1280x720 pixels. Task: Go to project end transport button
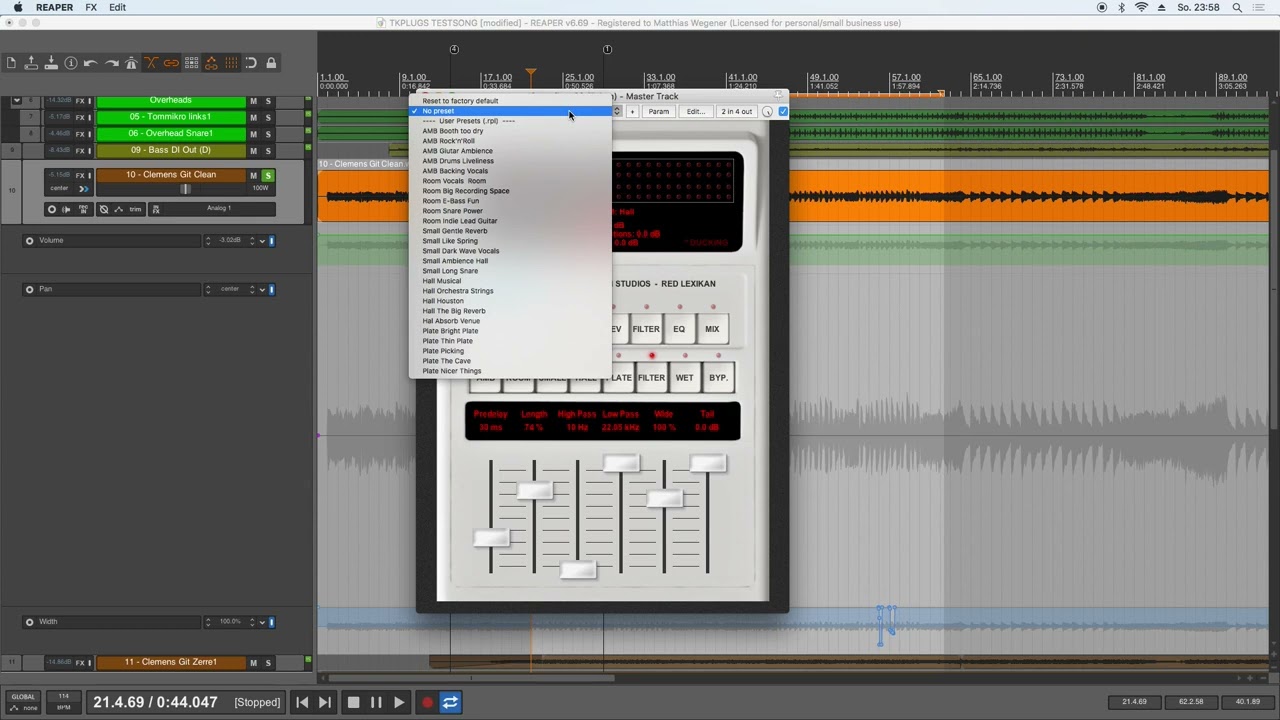click(325, 703)
